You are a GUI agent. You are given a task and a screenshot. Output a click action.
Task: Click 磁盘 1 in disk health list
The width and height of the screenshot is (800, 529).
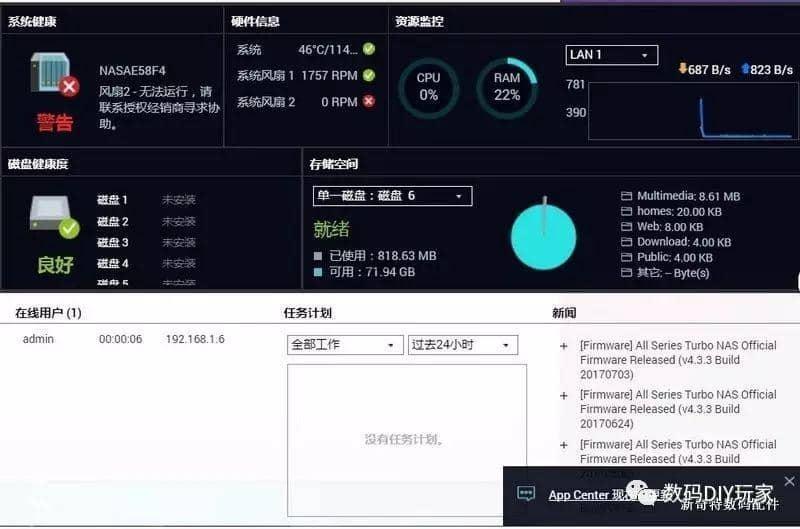click(113, 200)
